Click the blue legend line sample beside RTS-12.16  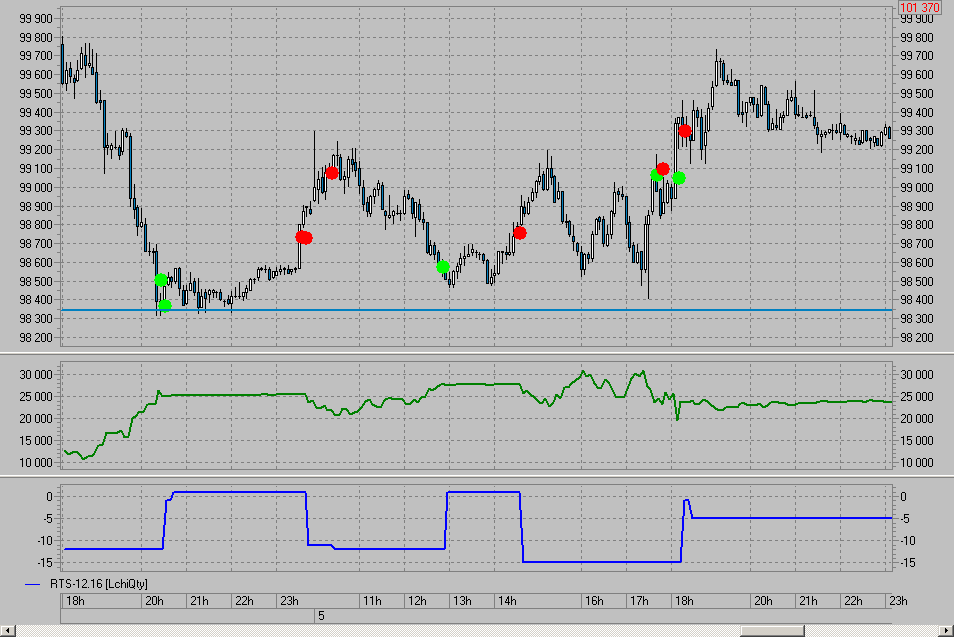[32, 583]
